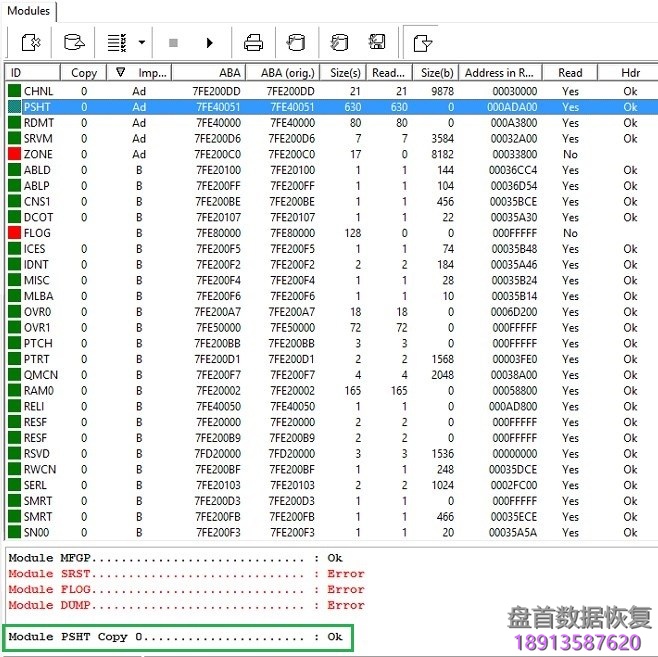This screenshot has width=658, height=657.
Task: Sort by the Size(s) column header
Action: (343, 73)
